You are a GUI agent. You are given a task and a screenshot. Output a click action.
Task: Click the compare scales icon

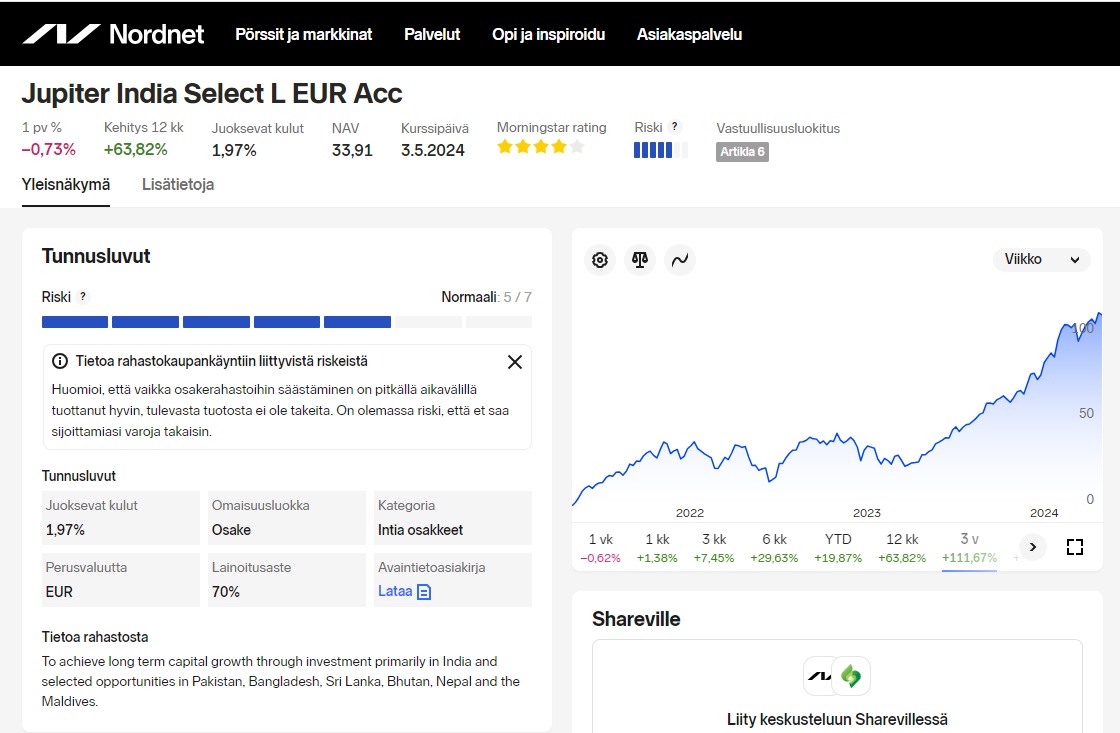(640, 260)
